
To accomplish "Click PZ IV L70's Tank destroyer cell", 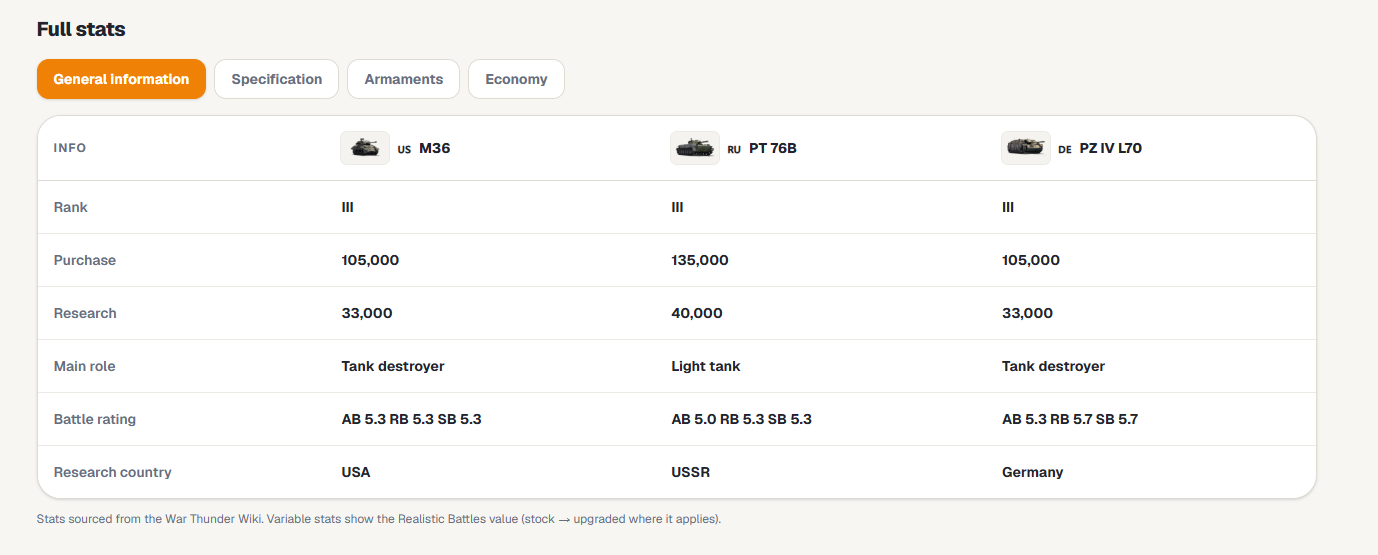I will coord(1053,366).
